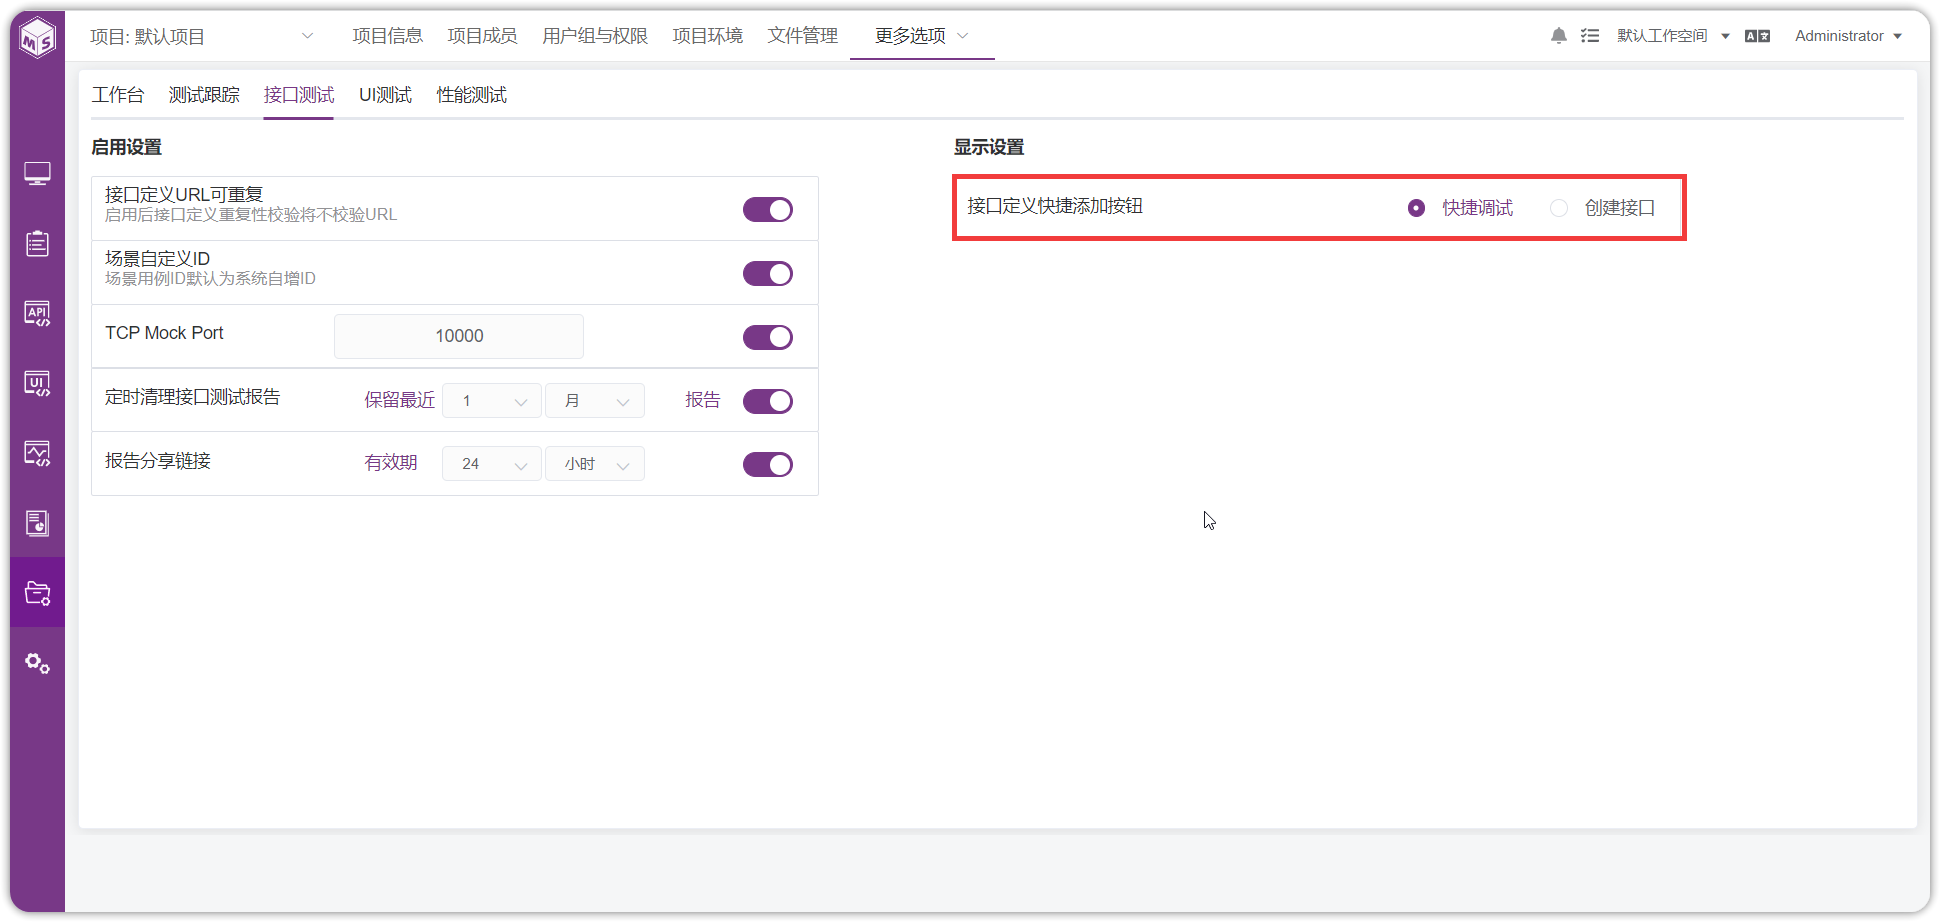
Task: Toggle scheduled API report cleanup switch
Action: [767, 401]
